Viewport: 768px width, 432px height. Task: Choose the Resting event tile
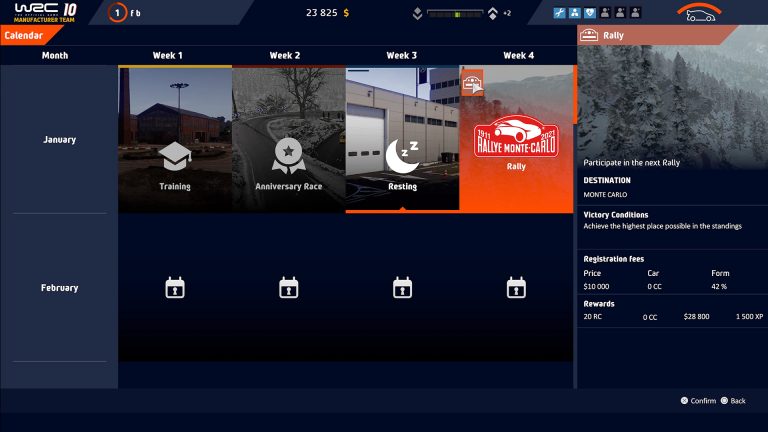click(402, 139)
